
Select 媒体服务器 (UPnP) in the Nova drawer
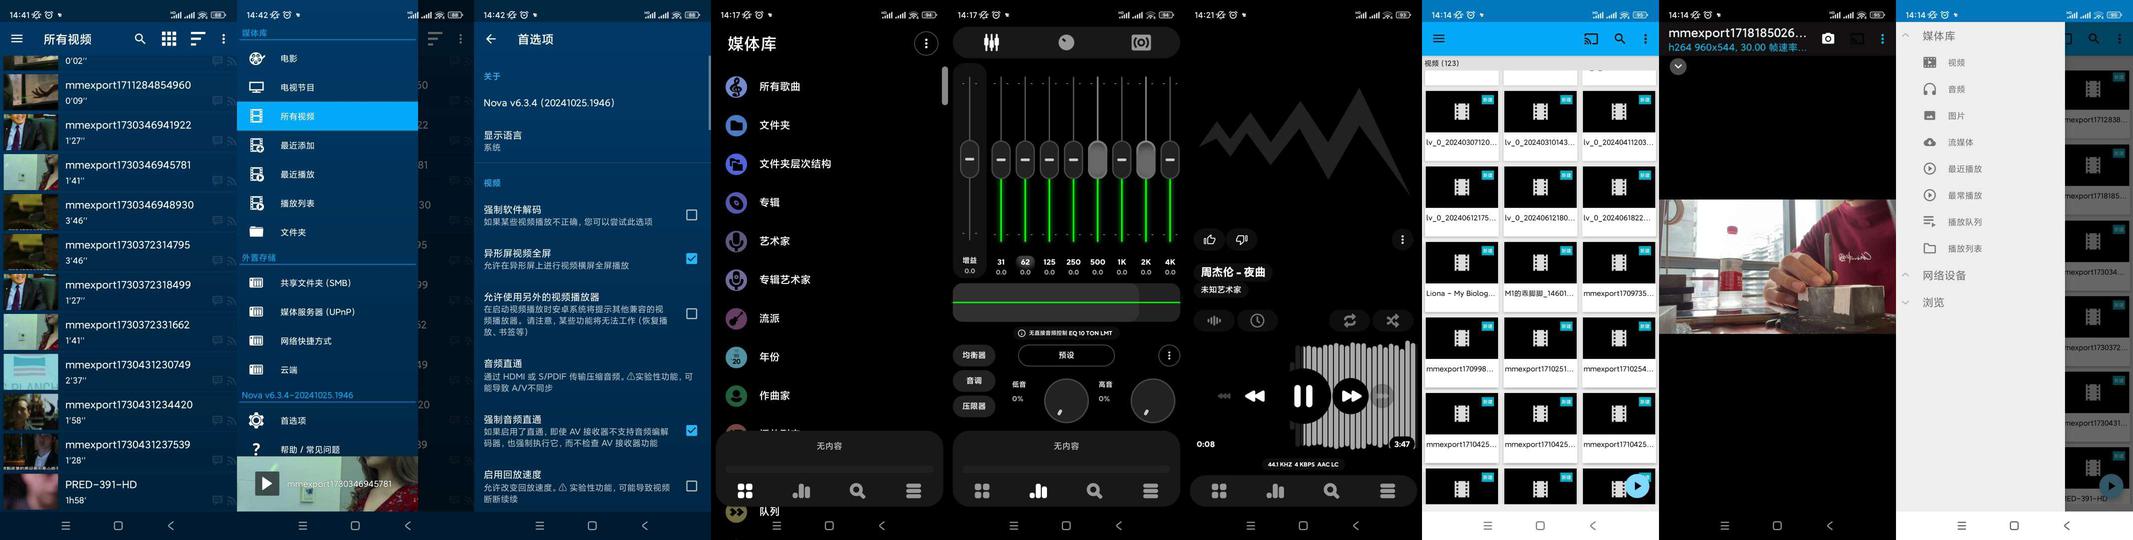coord(327,312)
